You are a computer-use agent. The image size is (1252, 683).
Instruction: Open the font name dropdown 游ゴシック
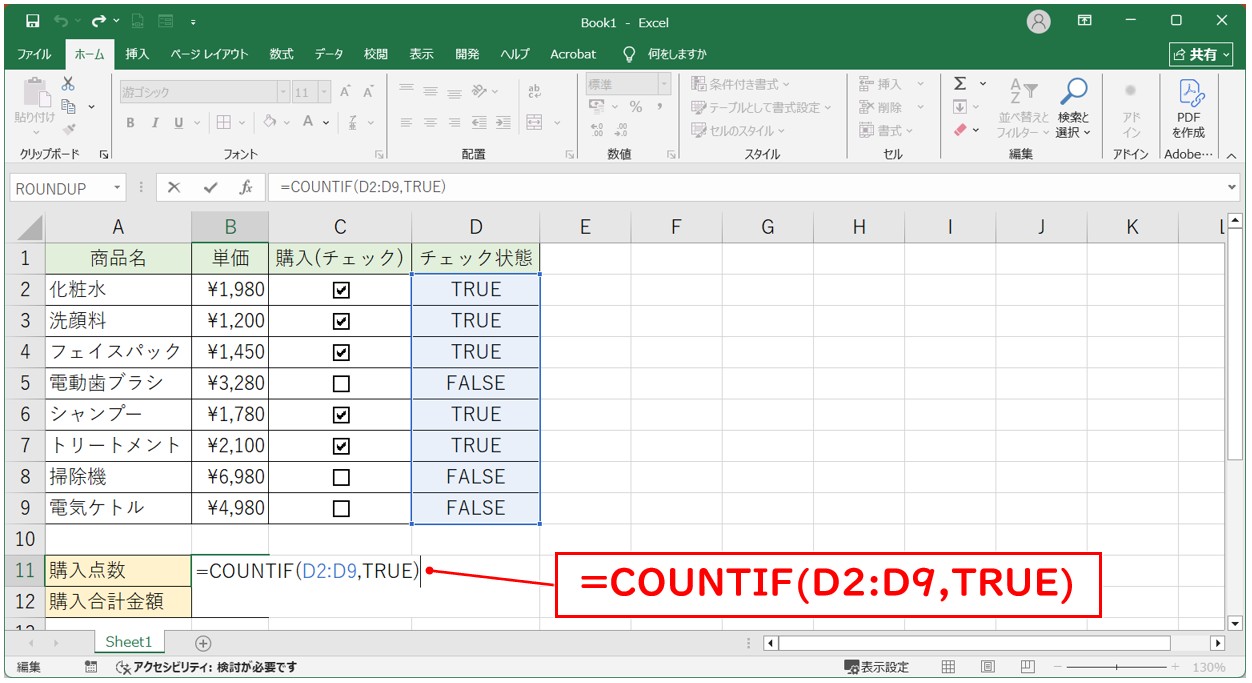(283, 92)
